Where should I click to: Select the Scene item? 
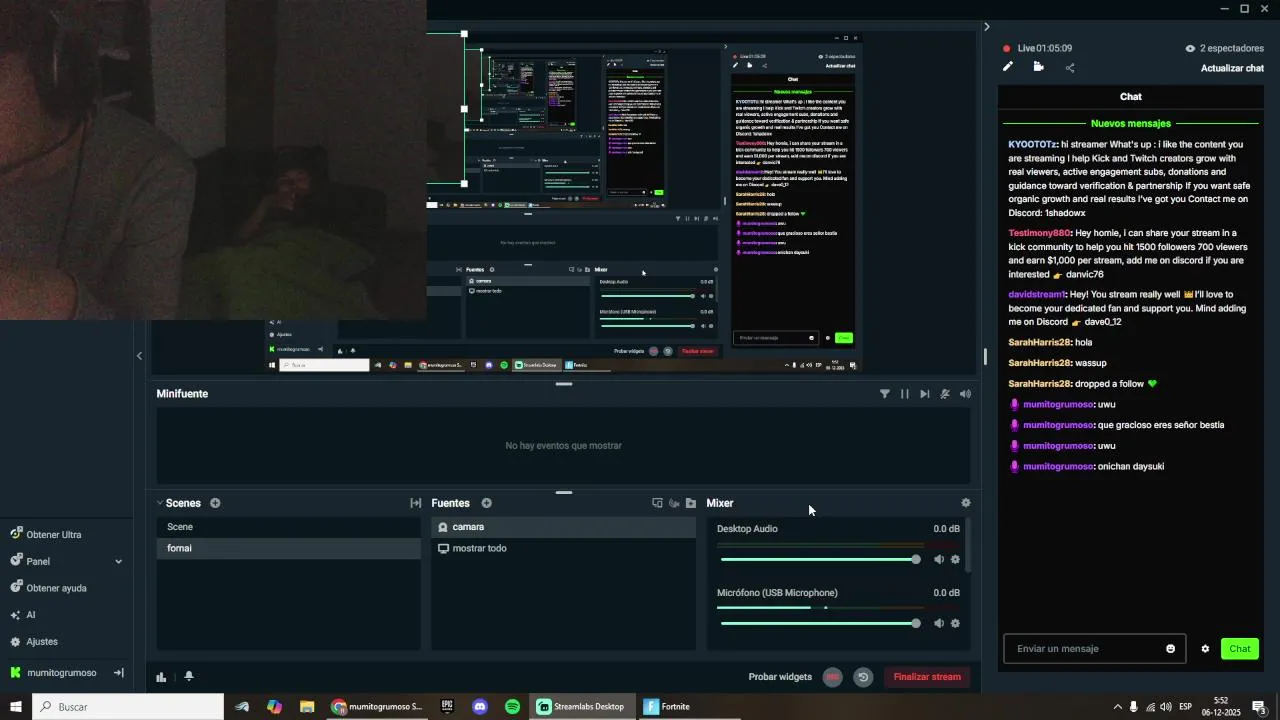288,527
